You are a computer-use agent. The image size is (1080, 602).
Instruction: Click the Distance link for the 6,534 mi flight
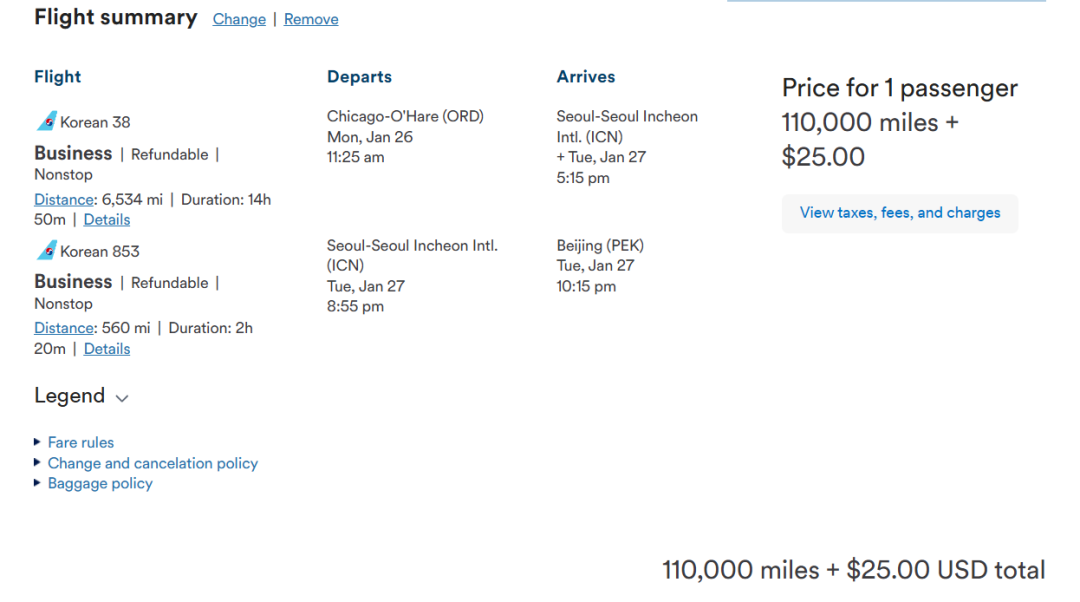[64, 200]
